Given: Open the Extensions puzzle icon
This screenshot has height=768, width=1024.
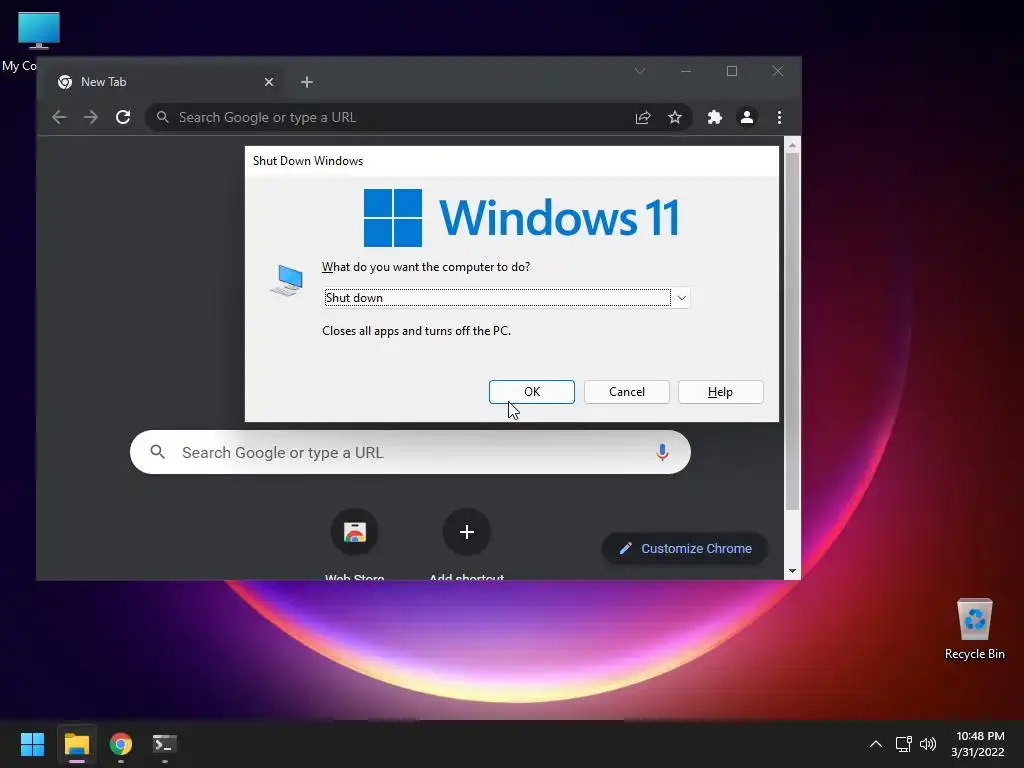Looking at the screenshot, I should point(714,117).
